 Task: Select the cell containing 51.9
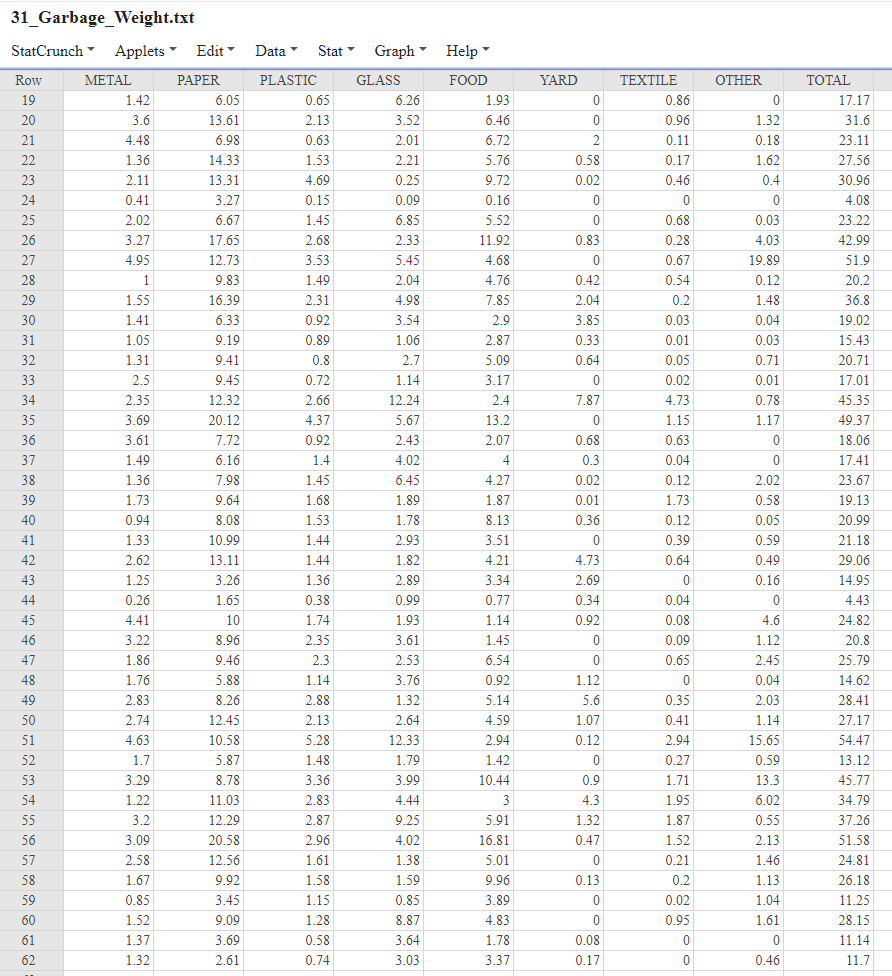(x=827, y=260)
